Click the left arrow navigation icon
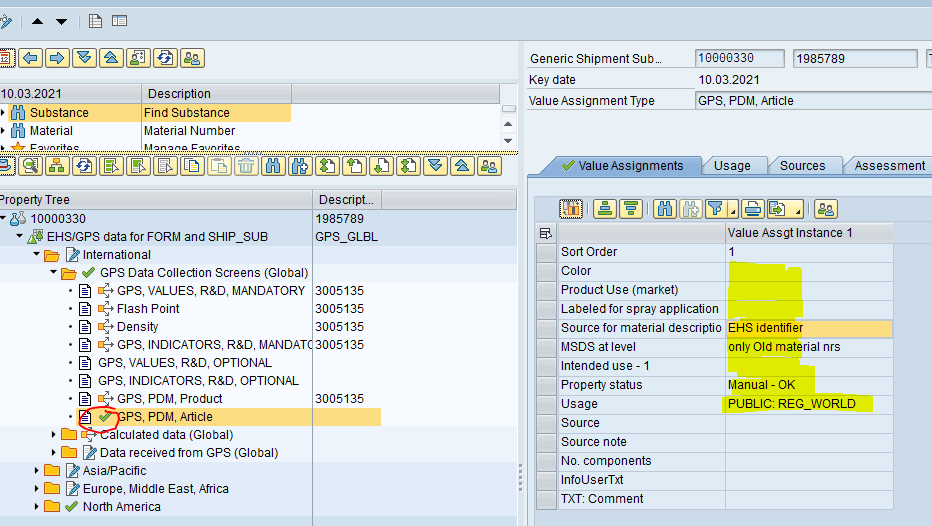 [31, 58]
